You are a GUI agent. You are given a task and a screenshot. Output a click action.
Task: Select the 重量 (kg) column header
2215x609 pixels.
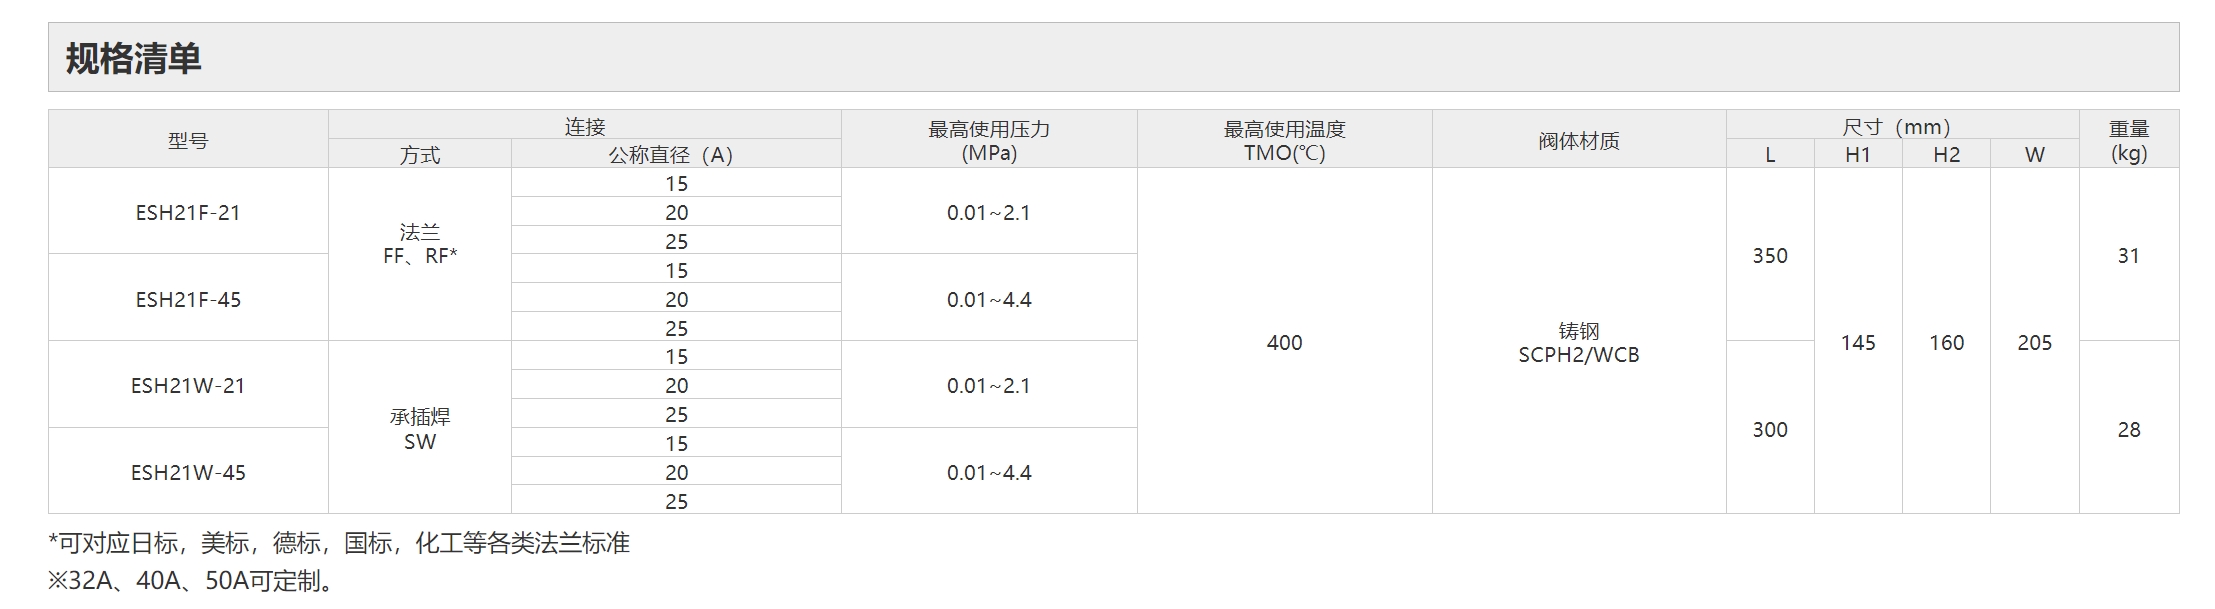pos(2129,141)
